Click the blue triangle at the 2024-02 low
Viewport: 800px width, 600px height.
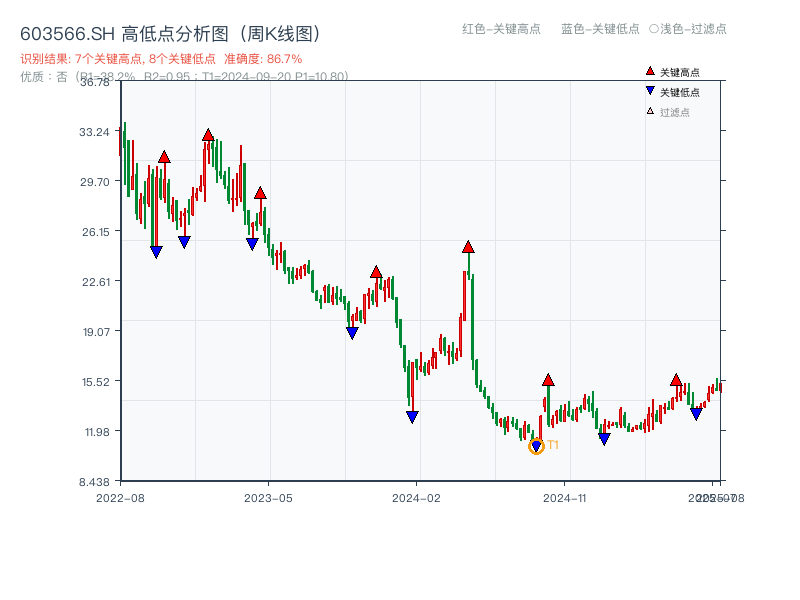tap(411, 416)
